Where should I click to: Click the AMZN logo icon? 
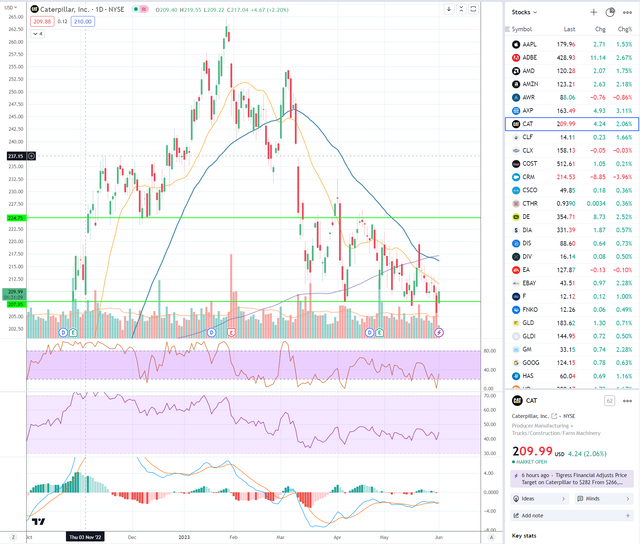[x=516, y=84]
